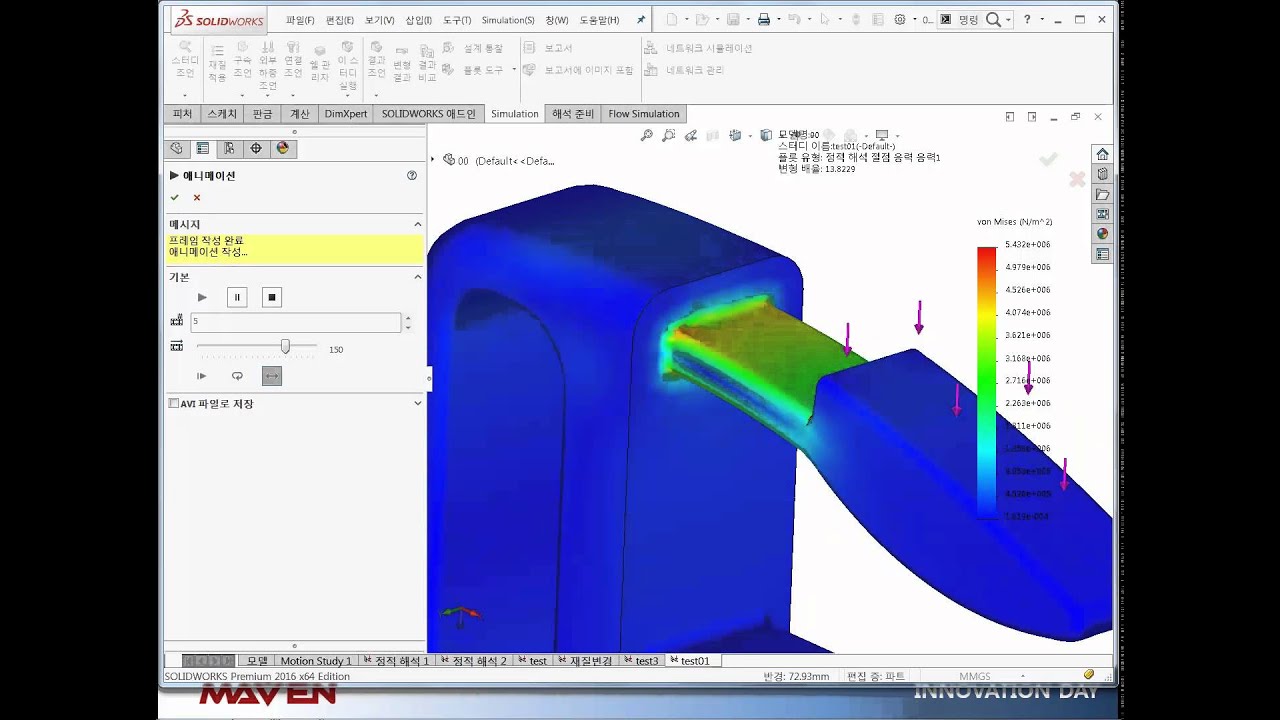This screenshot has width=1280, height=720.
Task: Click the green checkmark OK in Animation panel
Action: 175,198
